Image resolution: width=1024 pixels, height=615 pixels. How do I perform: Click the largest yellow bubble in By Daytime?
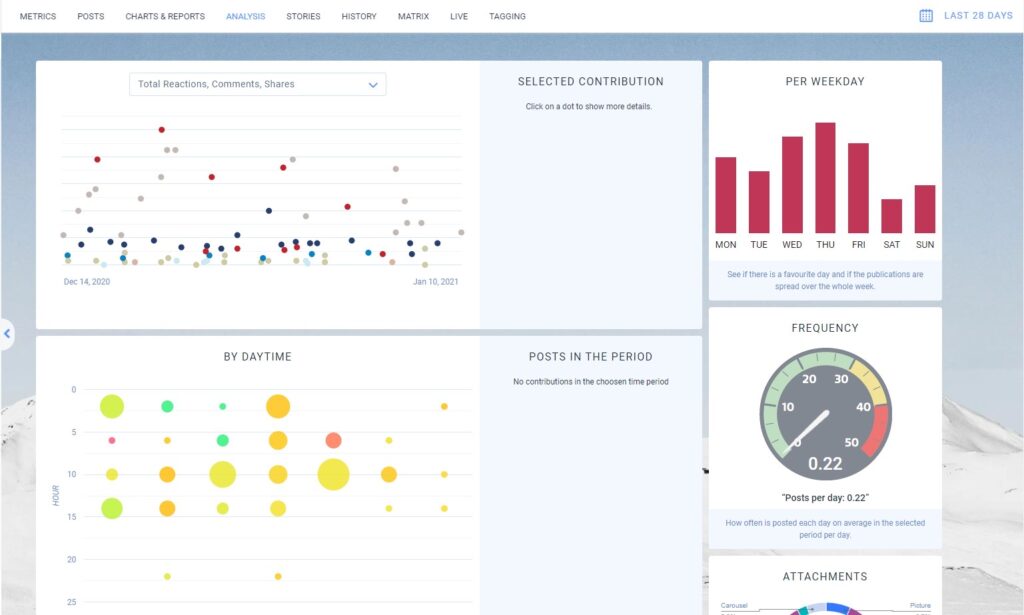[x=334, y=474]
